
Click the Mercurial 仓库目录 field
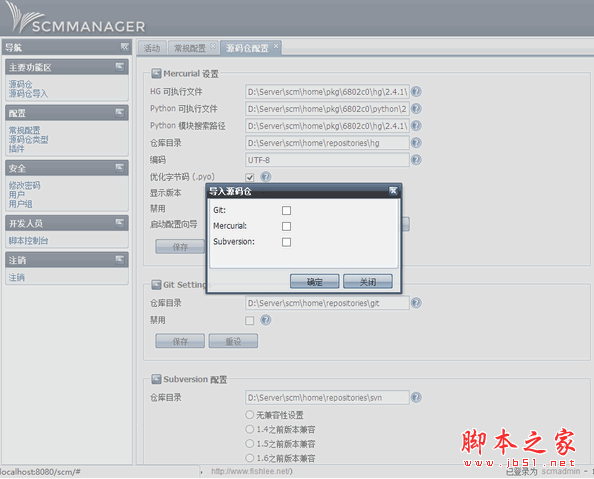point(327,143)
